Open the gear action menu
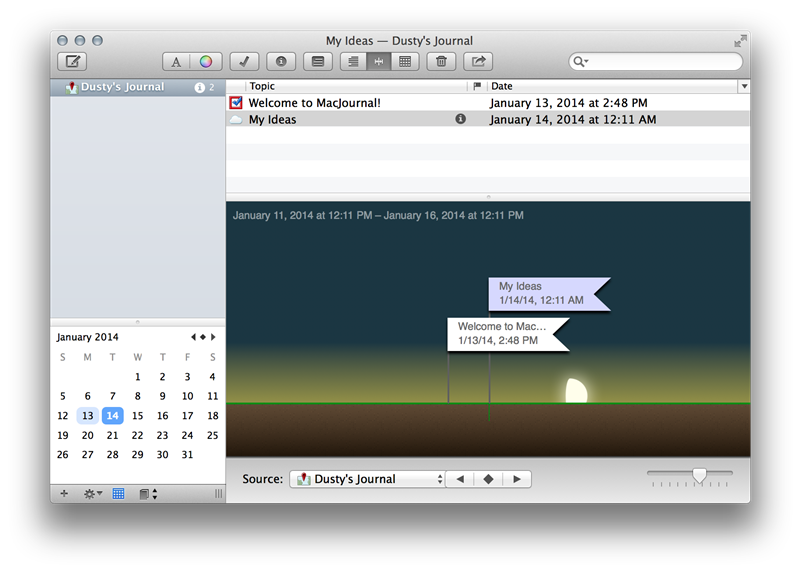 pyautogui.click(x=92, y=493)
